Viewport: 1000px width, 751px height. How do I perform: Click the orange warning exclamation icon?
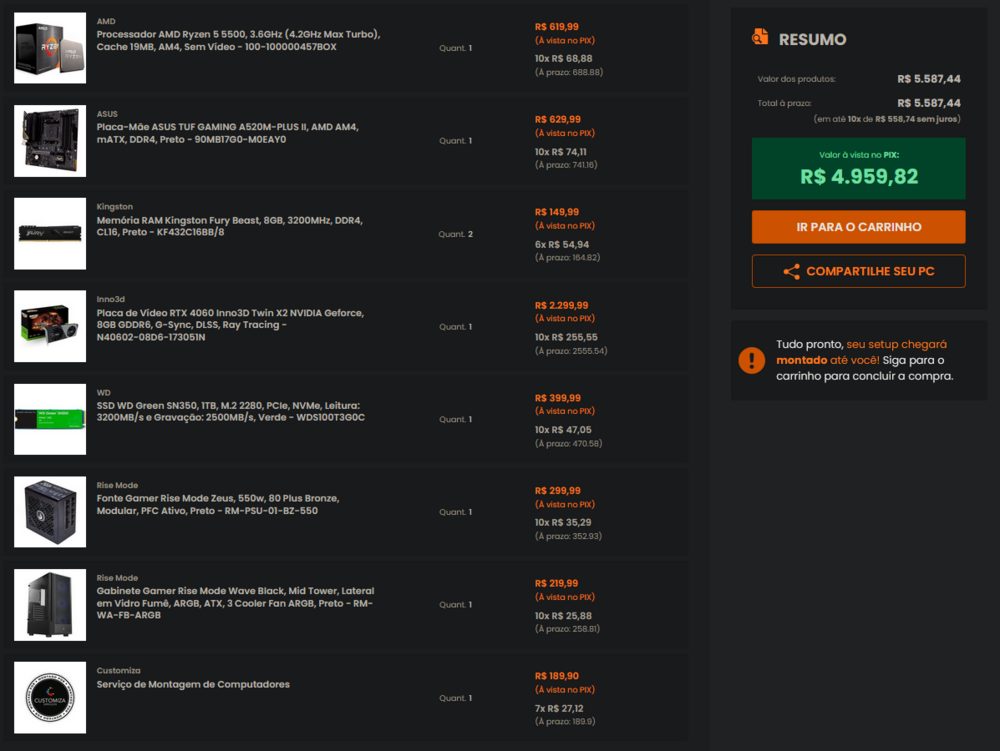coord(751,360)
